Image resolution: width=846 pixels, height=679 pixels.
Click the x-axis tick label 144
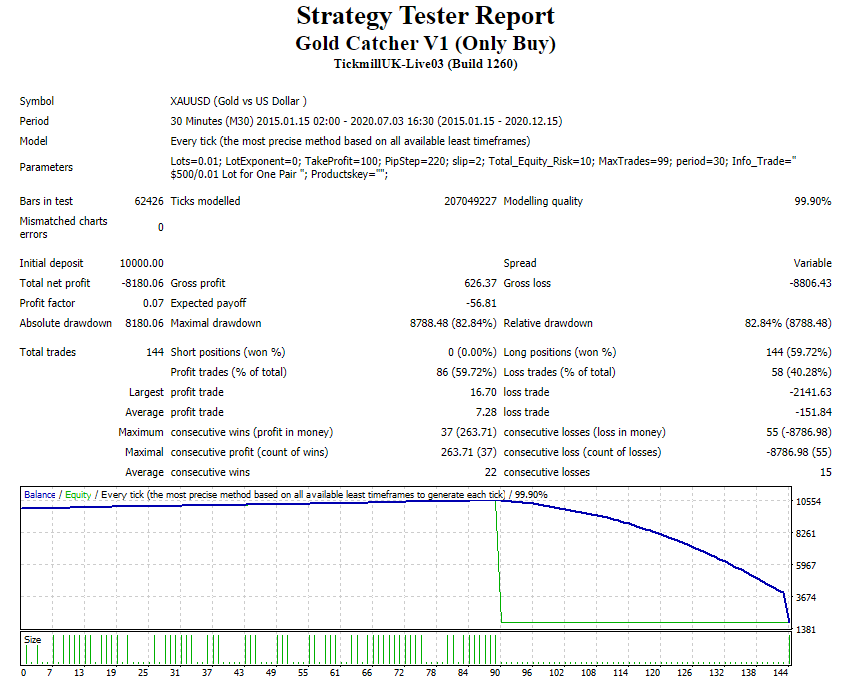pos(780,672)
